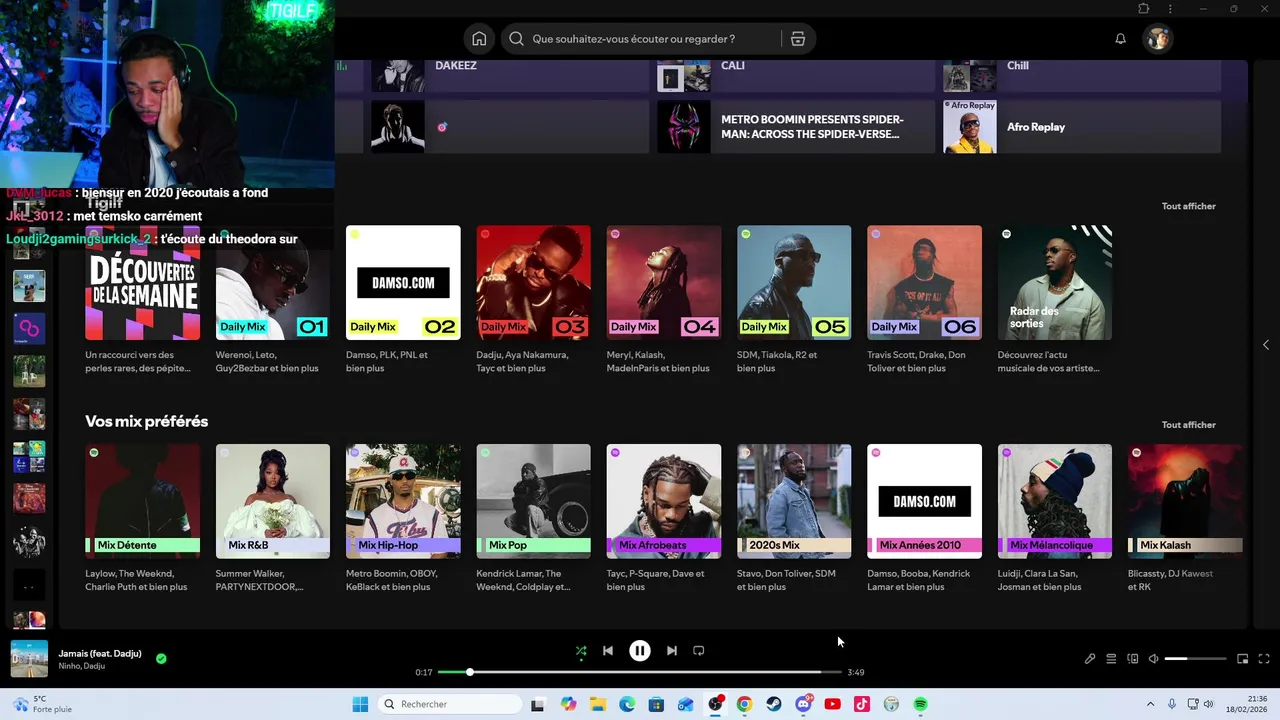Screen dimensions: 1280x720
Task: Open the Metro Boomin Spider-Verse album tile
Action: [795, 127]
